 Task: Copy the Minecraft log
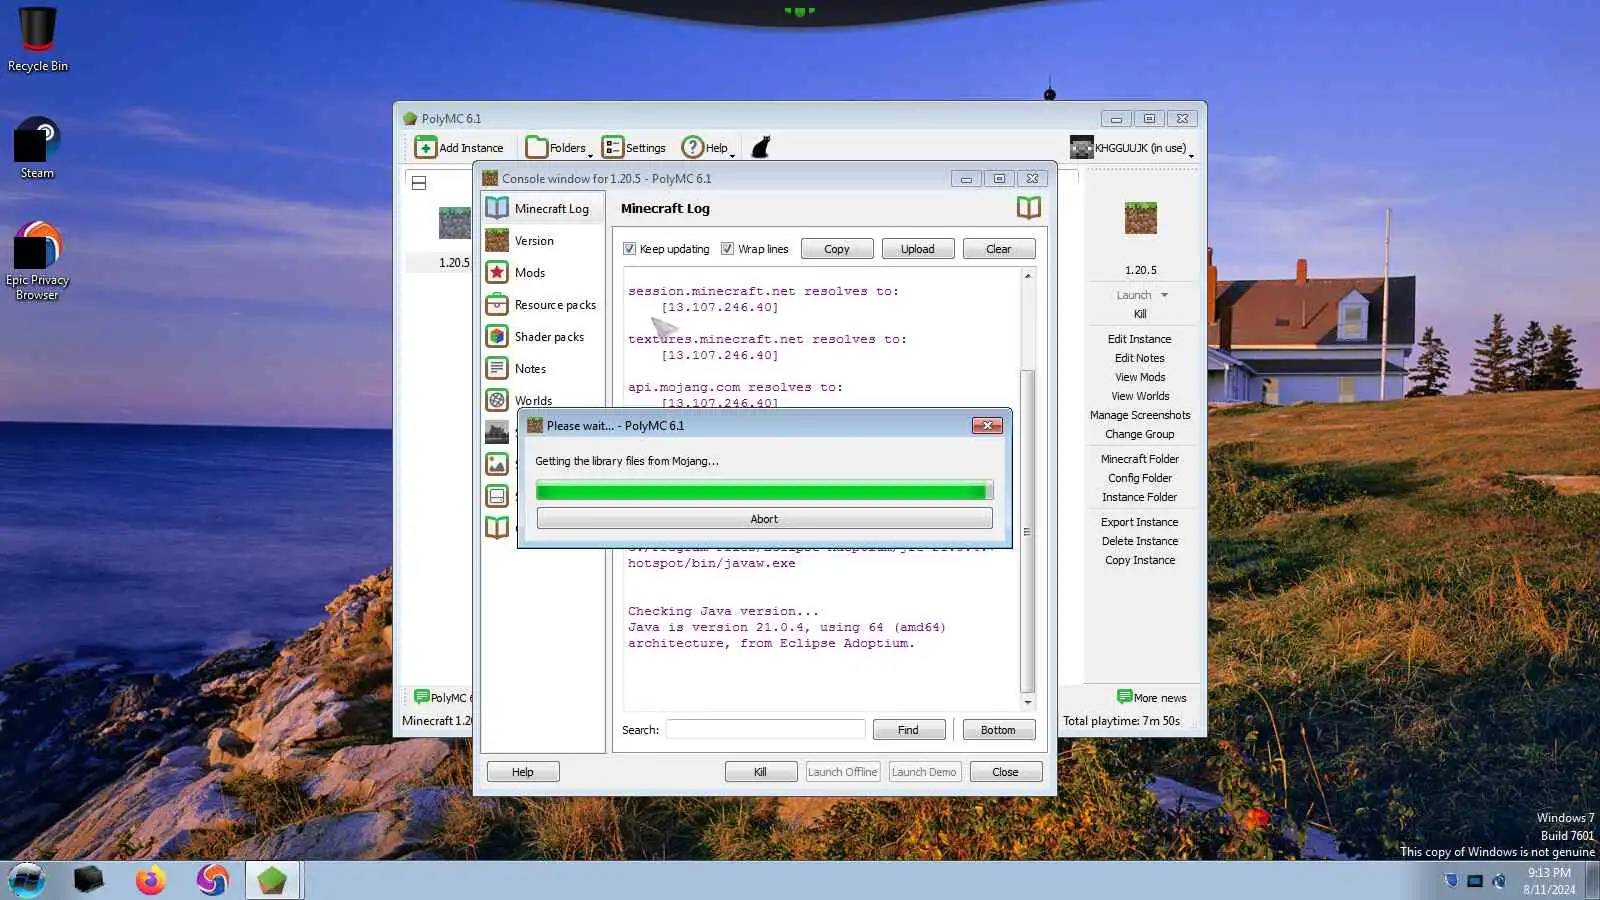(837, 249)
